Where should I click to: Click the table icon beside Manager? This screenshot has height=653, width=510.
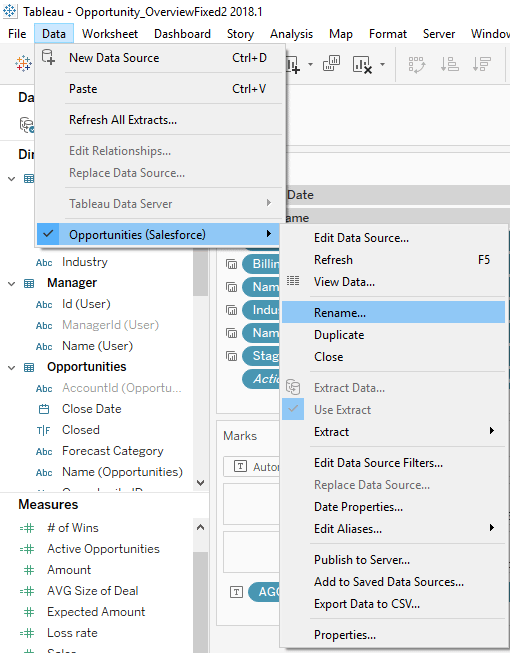(x=29, y=284)
